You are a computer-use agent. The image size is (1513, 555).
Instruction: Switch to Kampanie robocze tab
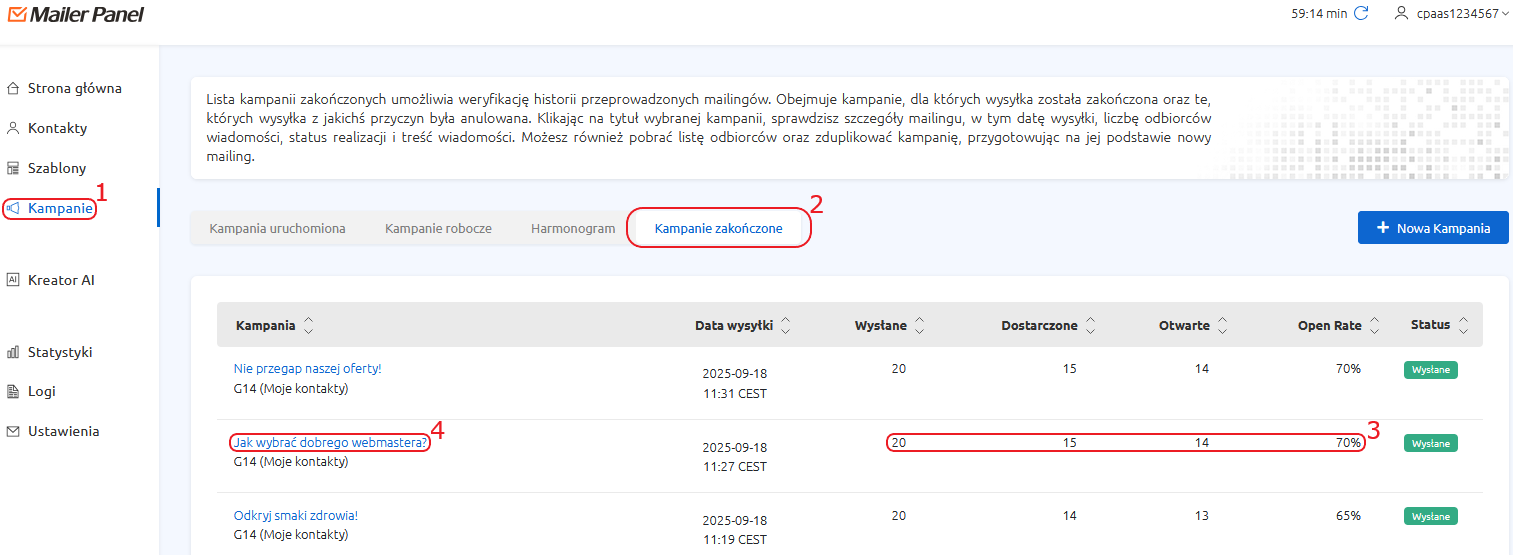[x=438, y=228]
